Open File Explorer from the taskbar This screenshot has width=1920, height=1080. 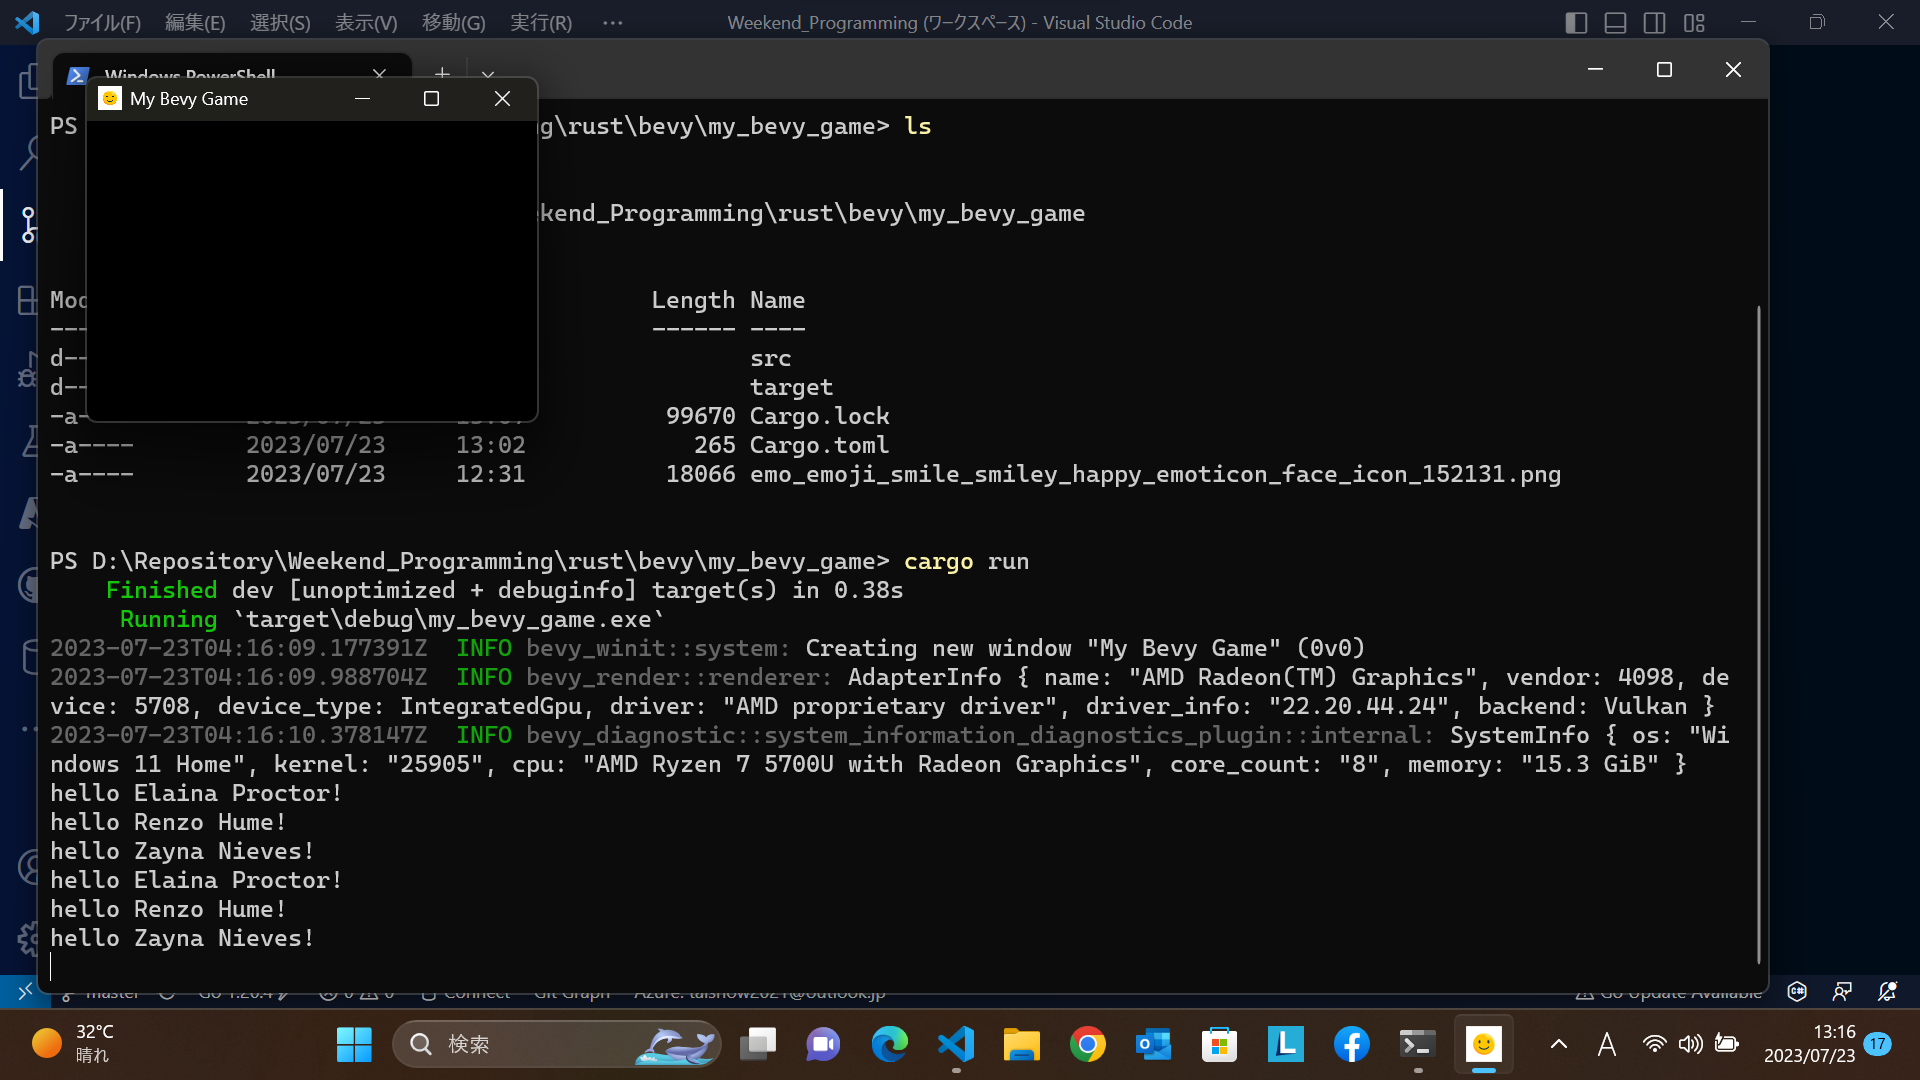(1022, 1044)
